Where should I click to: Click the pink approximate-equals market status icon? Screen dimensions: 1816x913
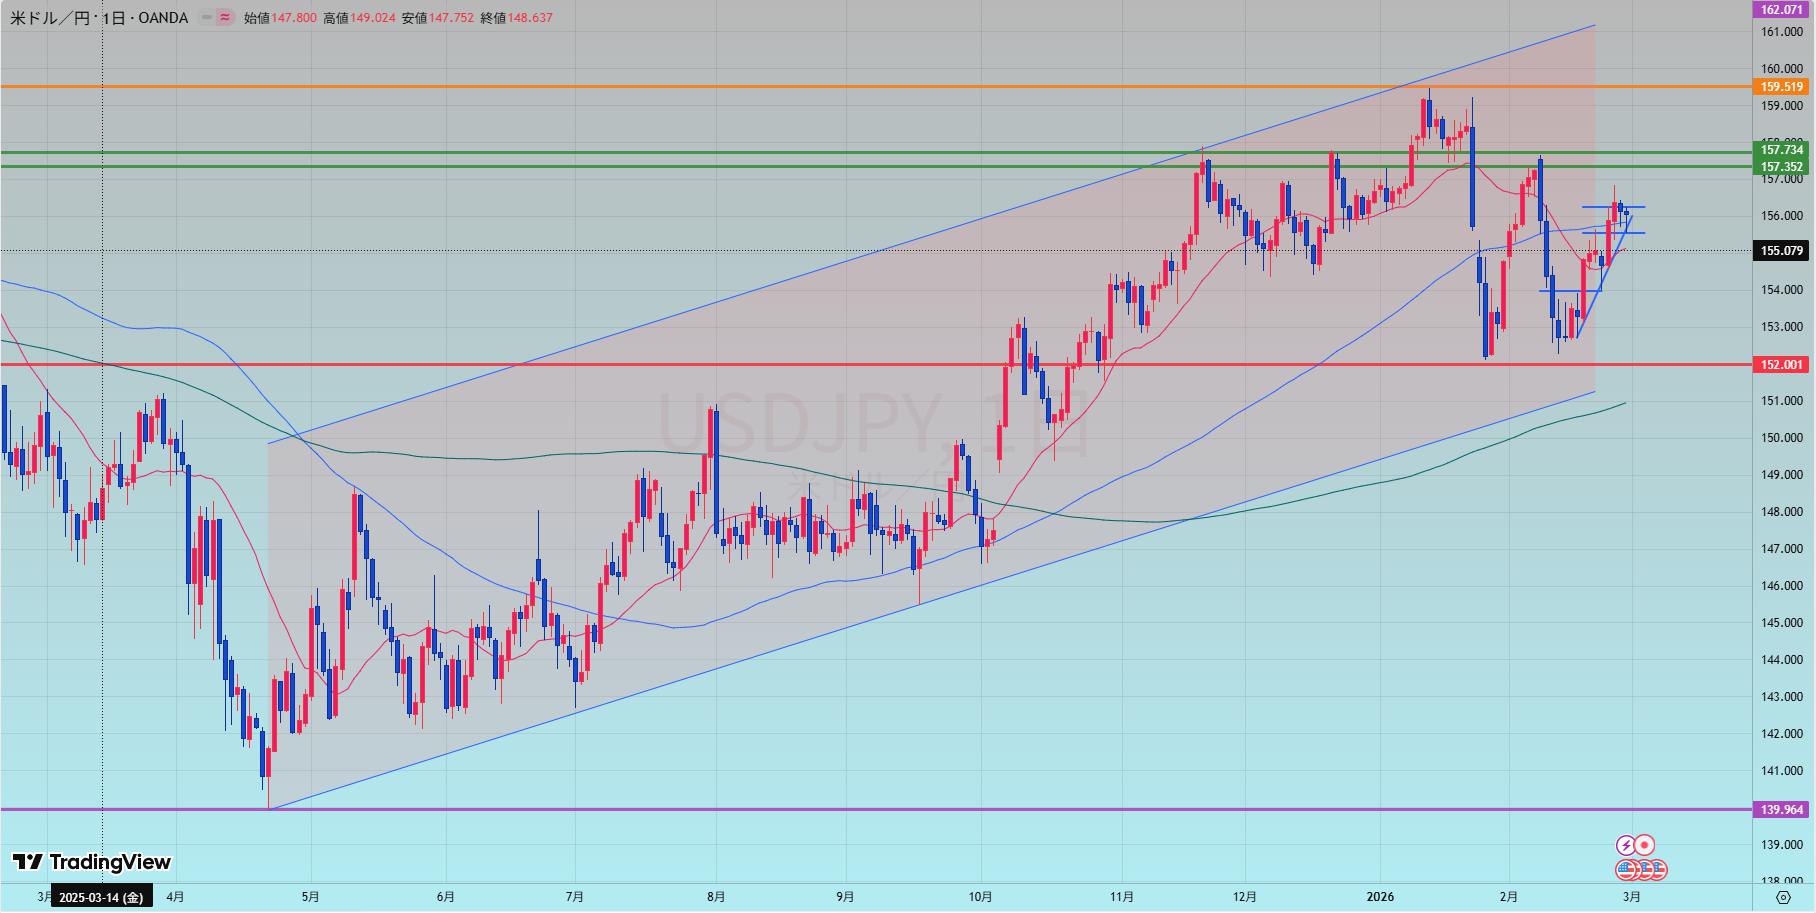225,18
